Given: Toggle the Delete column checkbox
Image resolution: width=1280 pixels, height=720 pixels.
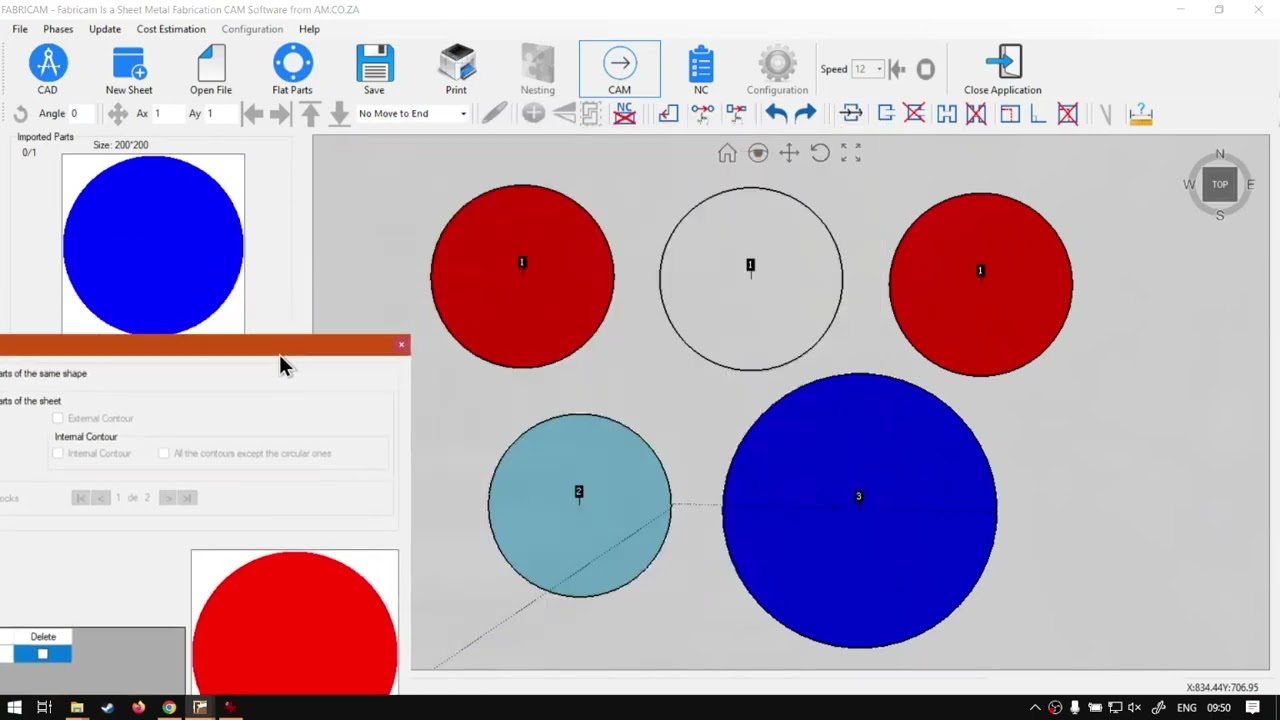Looking at the screenshot, I should [42, 654].
